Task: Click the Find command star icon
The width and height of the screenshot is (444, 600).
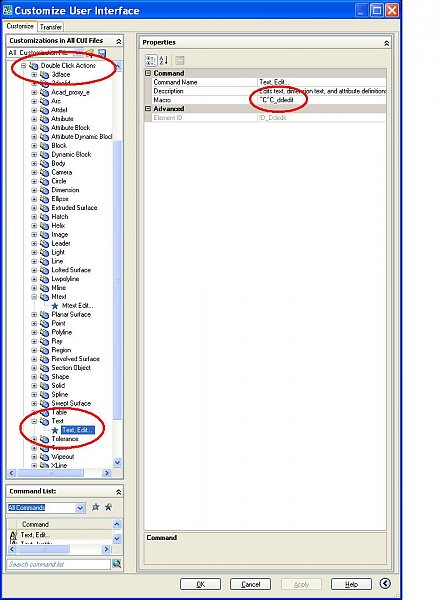Action: point(108,507)
